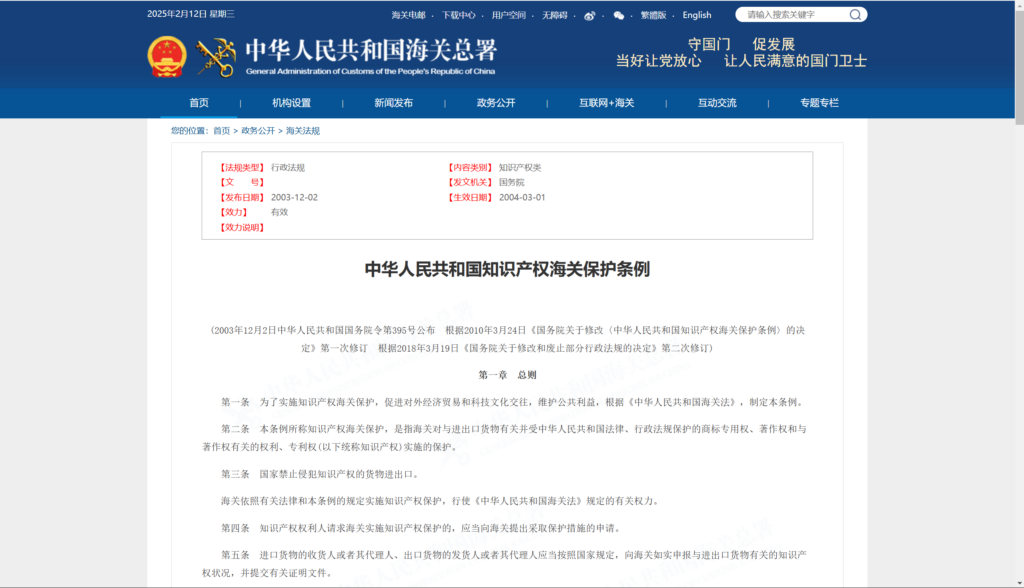Select 首页 in the main navigation bar
Viewport: 1024px width, 588px height.
coord(199,103)
